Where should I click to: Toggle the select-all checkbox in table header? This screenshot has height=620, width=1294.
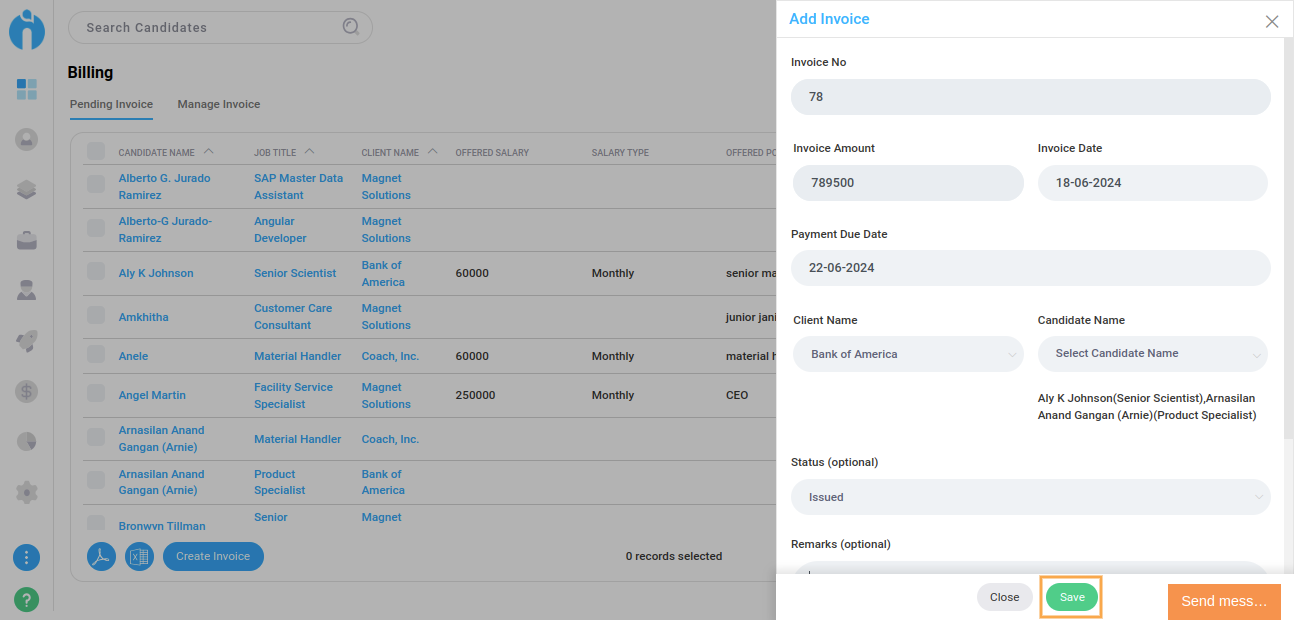pyautogui.click(x=96, y=152)
